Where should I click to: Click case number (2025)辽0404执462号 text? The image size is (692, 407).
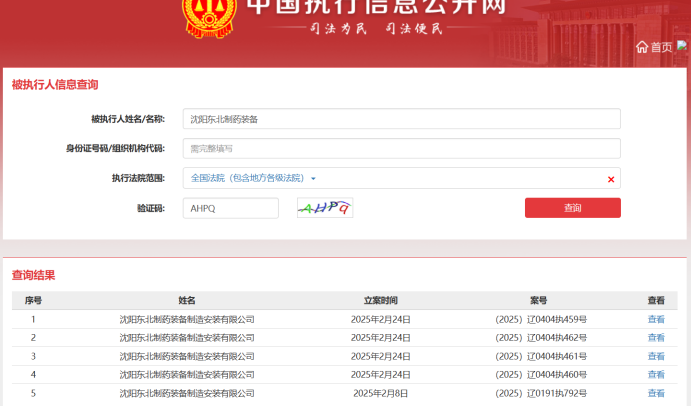(541, 338)
